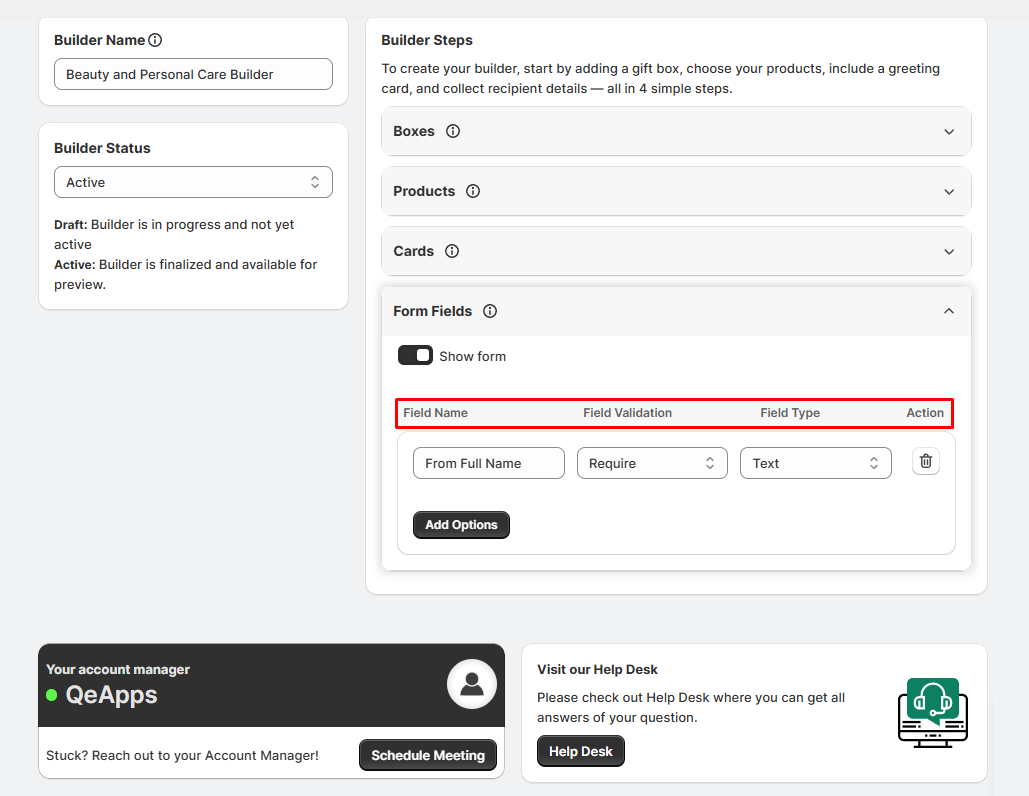The width and height of the screenshot is (1029, 796).
Task: Click the account manager avatar icon
Action: [x=472, y=685]
